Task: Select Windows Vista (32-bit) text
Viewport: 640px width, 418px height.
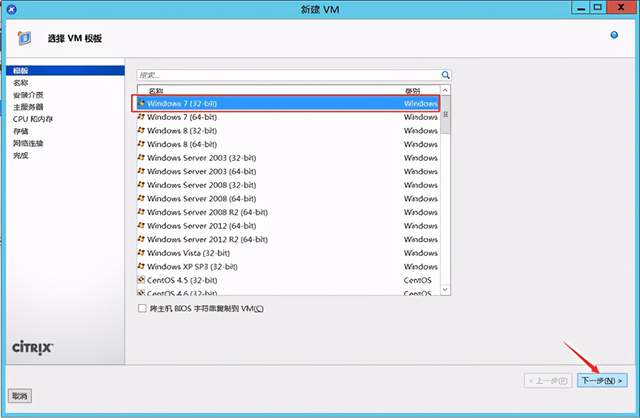Action: pyautogui.click(x=188, y=253)
